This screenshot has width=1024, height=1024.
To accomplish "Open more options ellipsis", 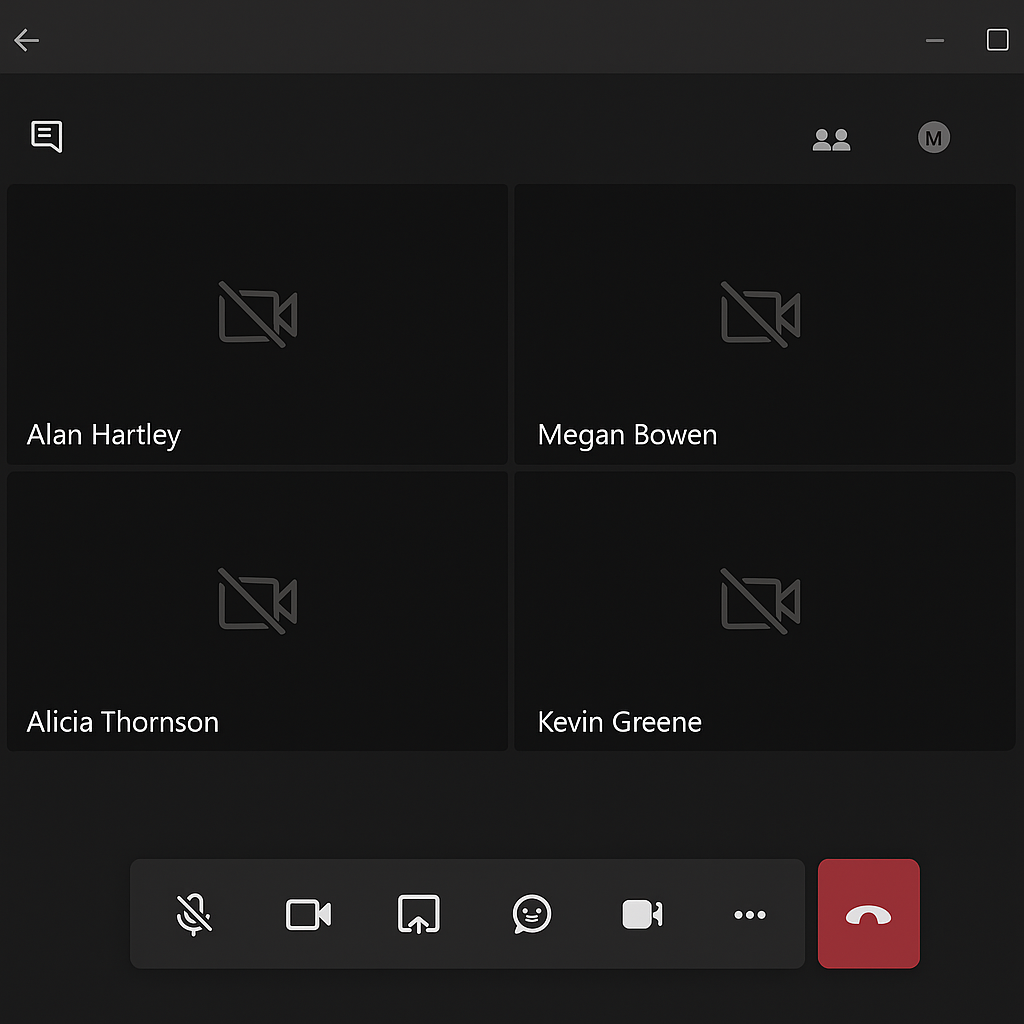I will coord(750,914).
